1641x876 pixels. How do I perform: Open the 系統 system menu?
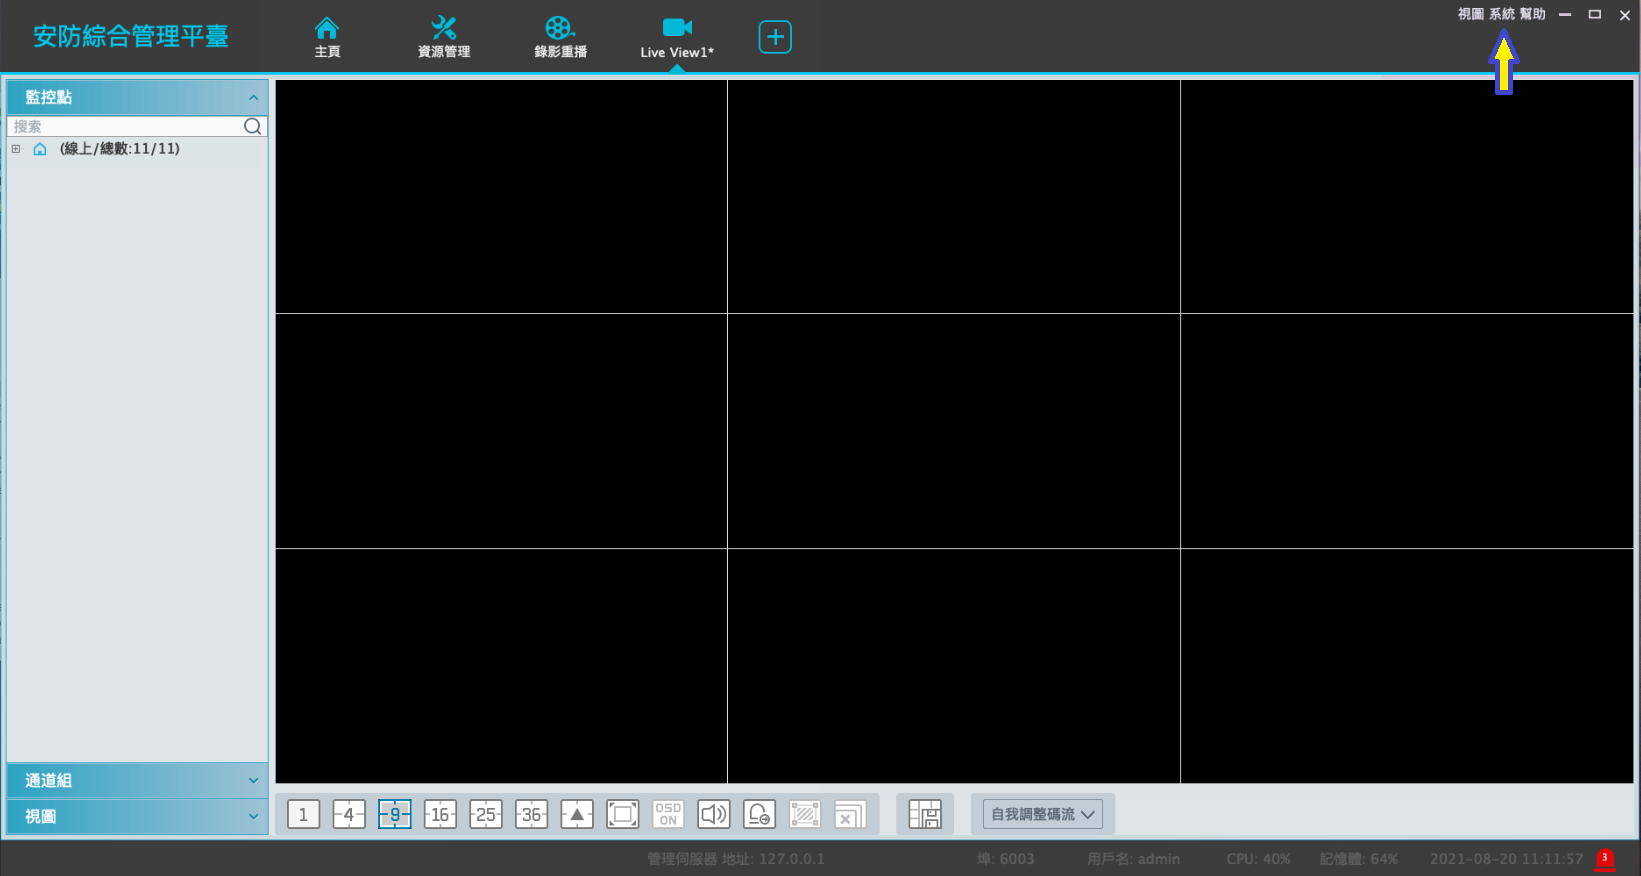tap(1501, 14)
